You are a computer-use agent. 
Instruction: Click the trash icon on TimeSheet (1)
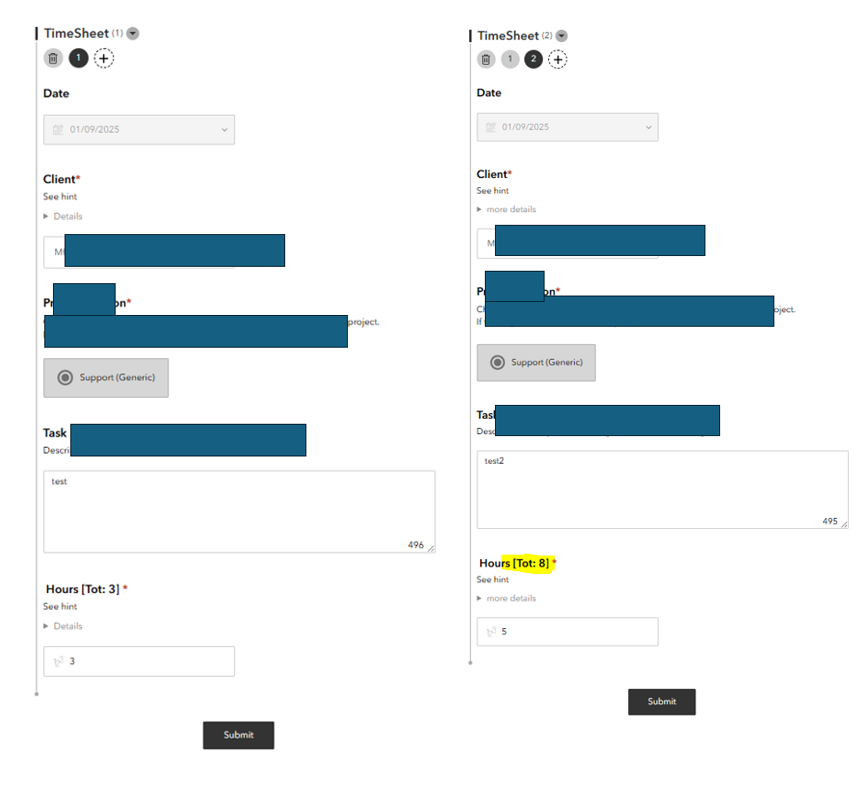53,58
